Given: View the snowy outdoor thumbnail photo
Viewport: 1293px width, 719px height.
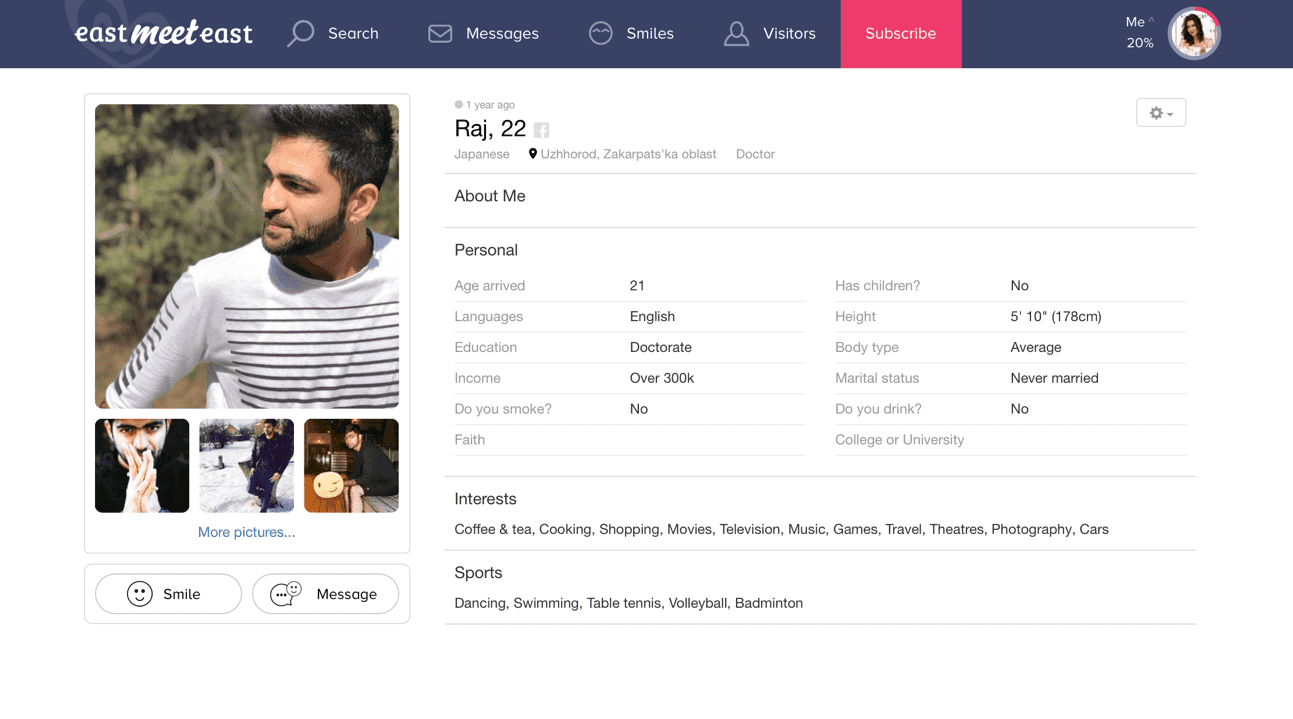Looking at the screenshot, I should click(246, 466).
